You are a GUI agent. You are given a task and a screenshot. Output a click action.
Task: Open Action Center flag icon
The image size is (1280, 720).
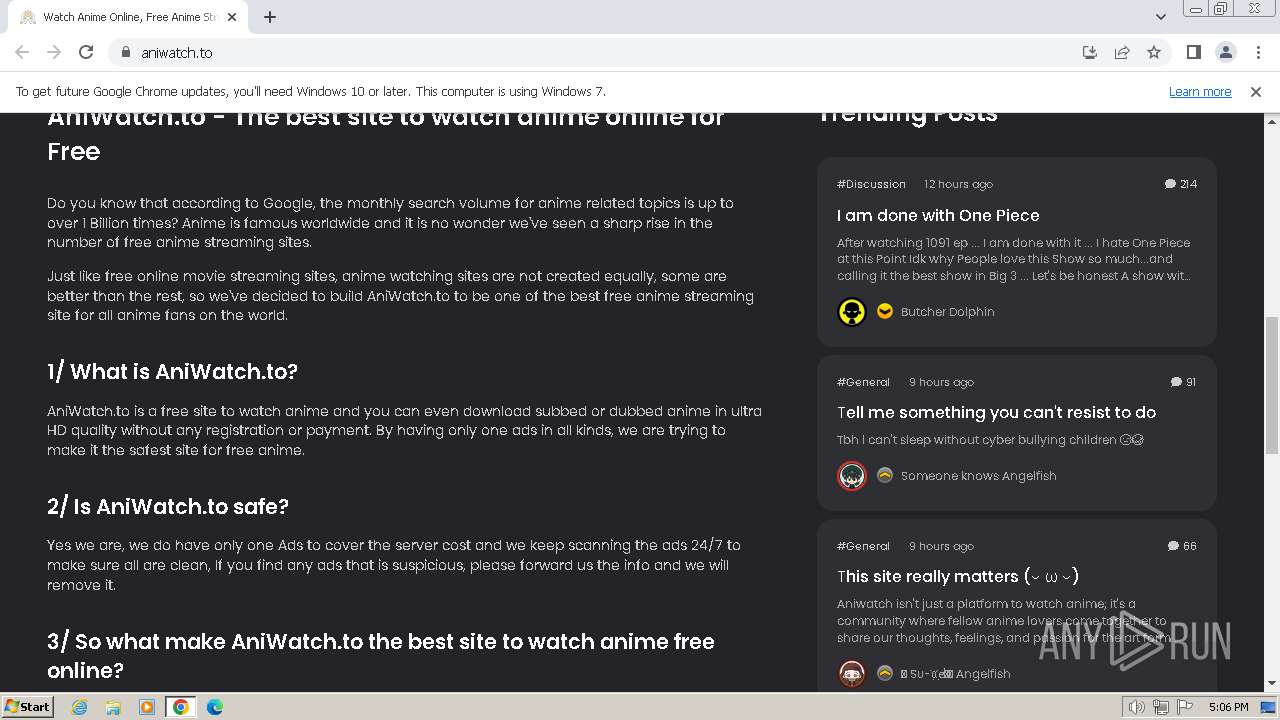pos(1183,707)
